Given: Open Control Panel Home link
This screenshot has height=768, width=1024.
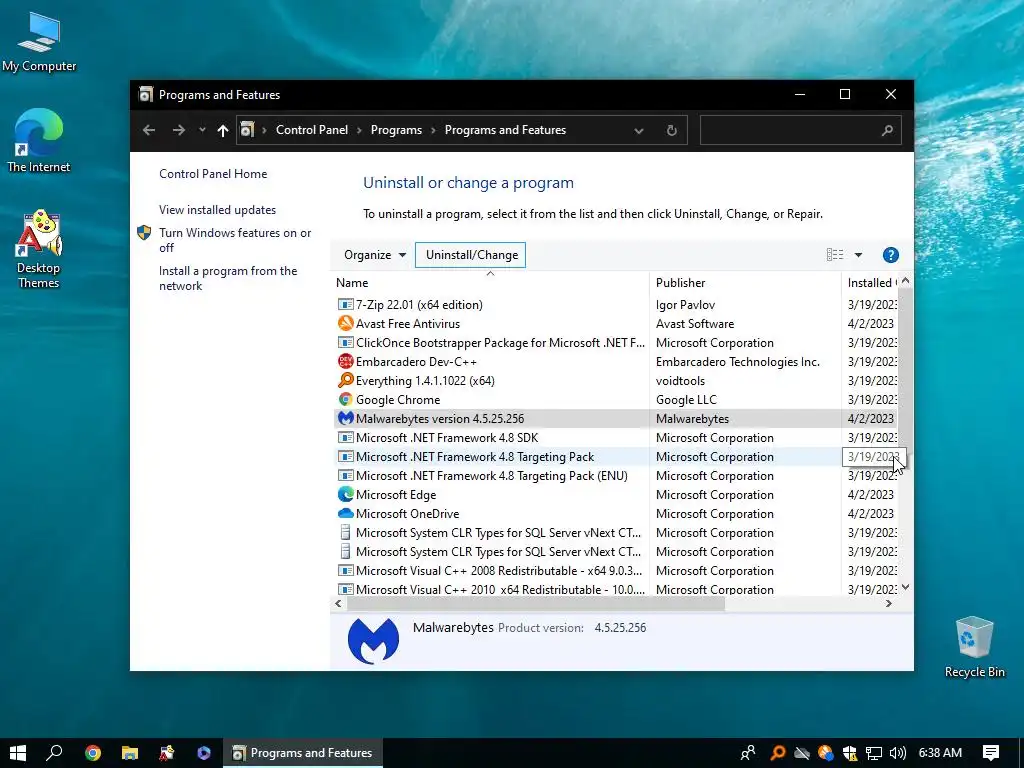Looking at the screenshot, I should [x=213, y=174].
